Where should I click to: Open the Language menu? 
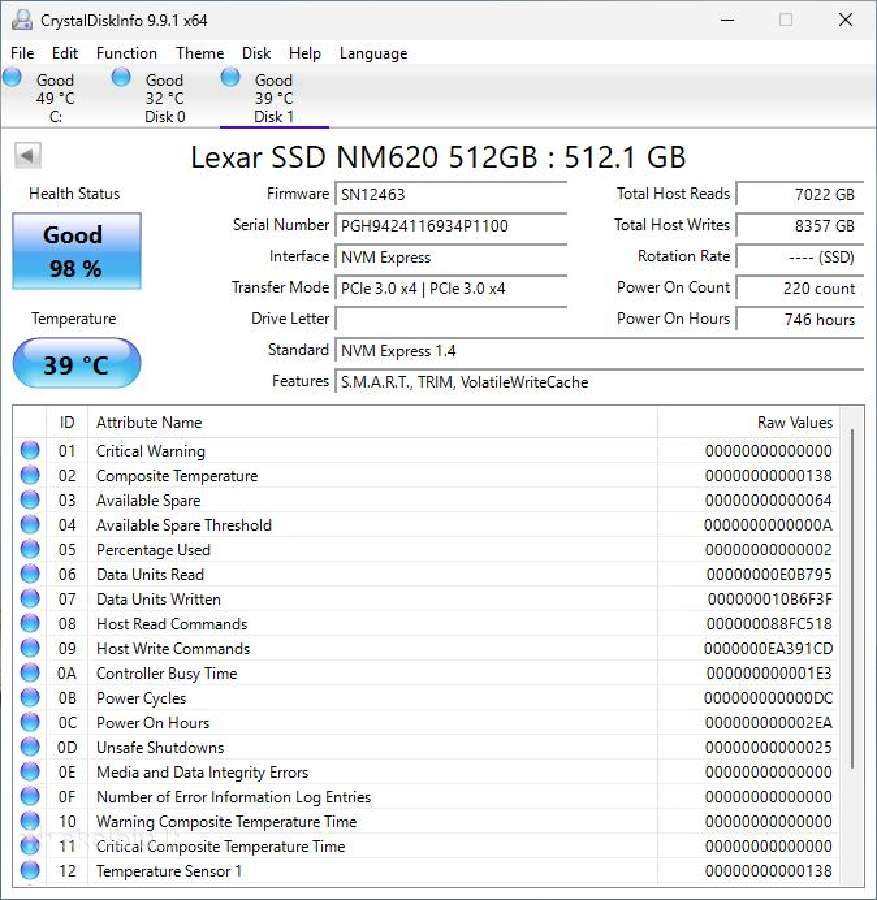(x=373, y=53)
